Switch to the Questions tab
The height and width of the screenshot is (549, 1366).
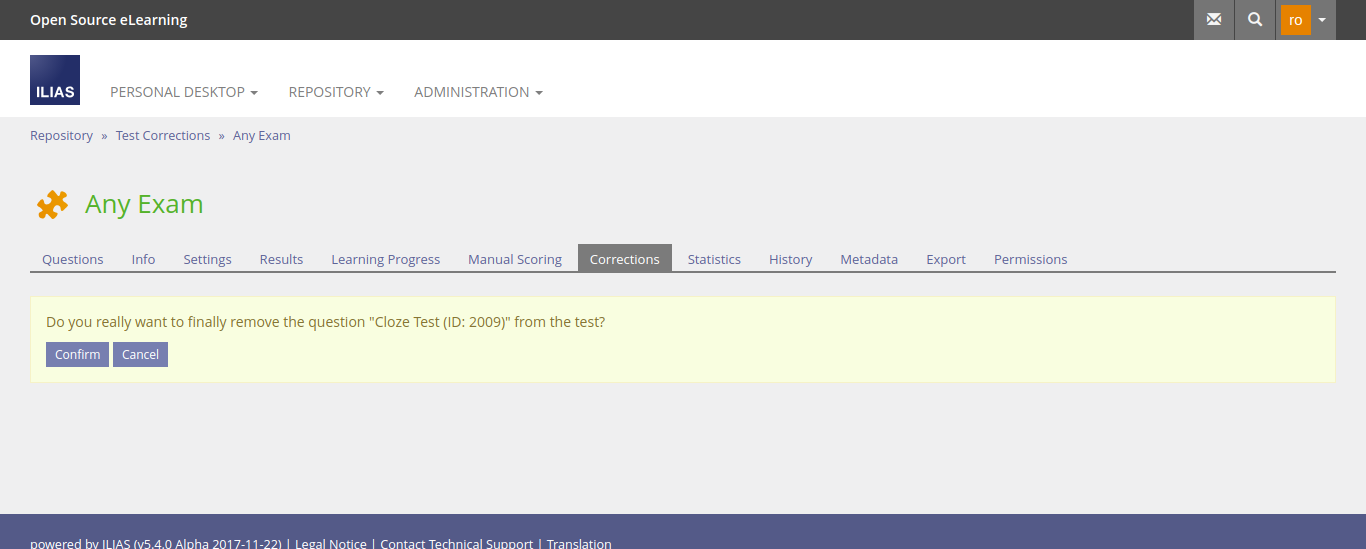pyautogui.click(x=73, y=259)
